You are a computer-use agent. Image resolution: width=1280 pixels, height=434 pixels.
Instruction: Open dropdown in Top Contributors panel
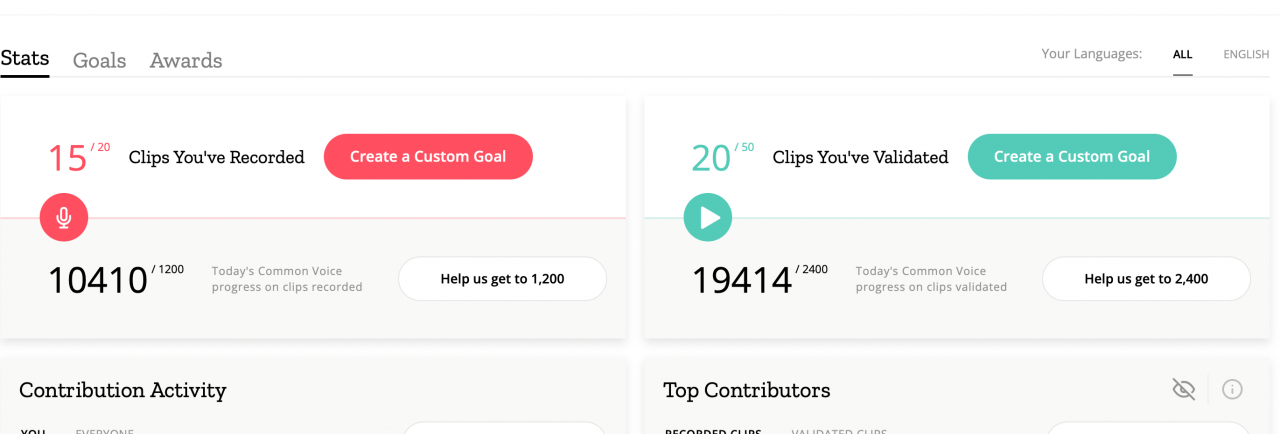tap(1148, 428)
